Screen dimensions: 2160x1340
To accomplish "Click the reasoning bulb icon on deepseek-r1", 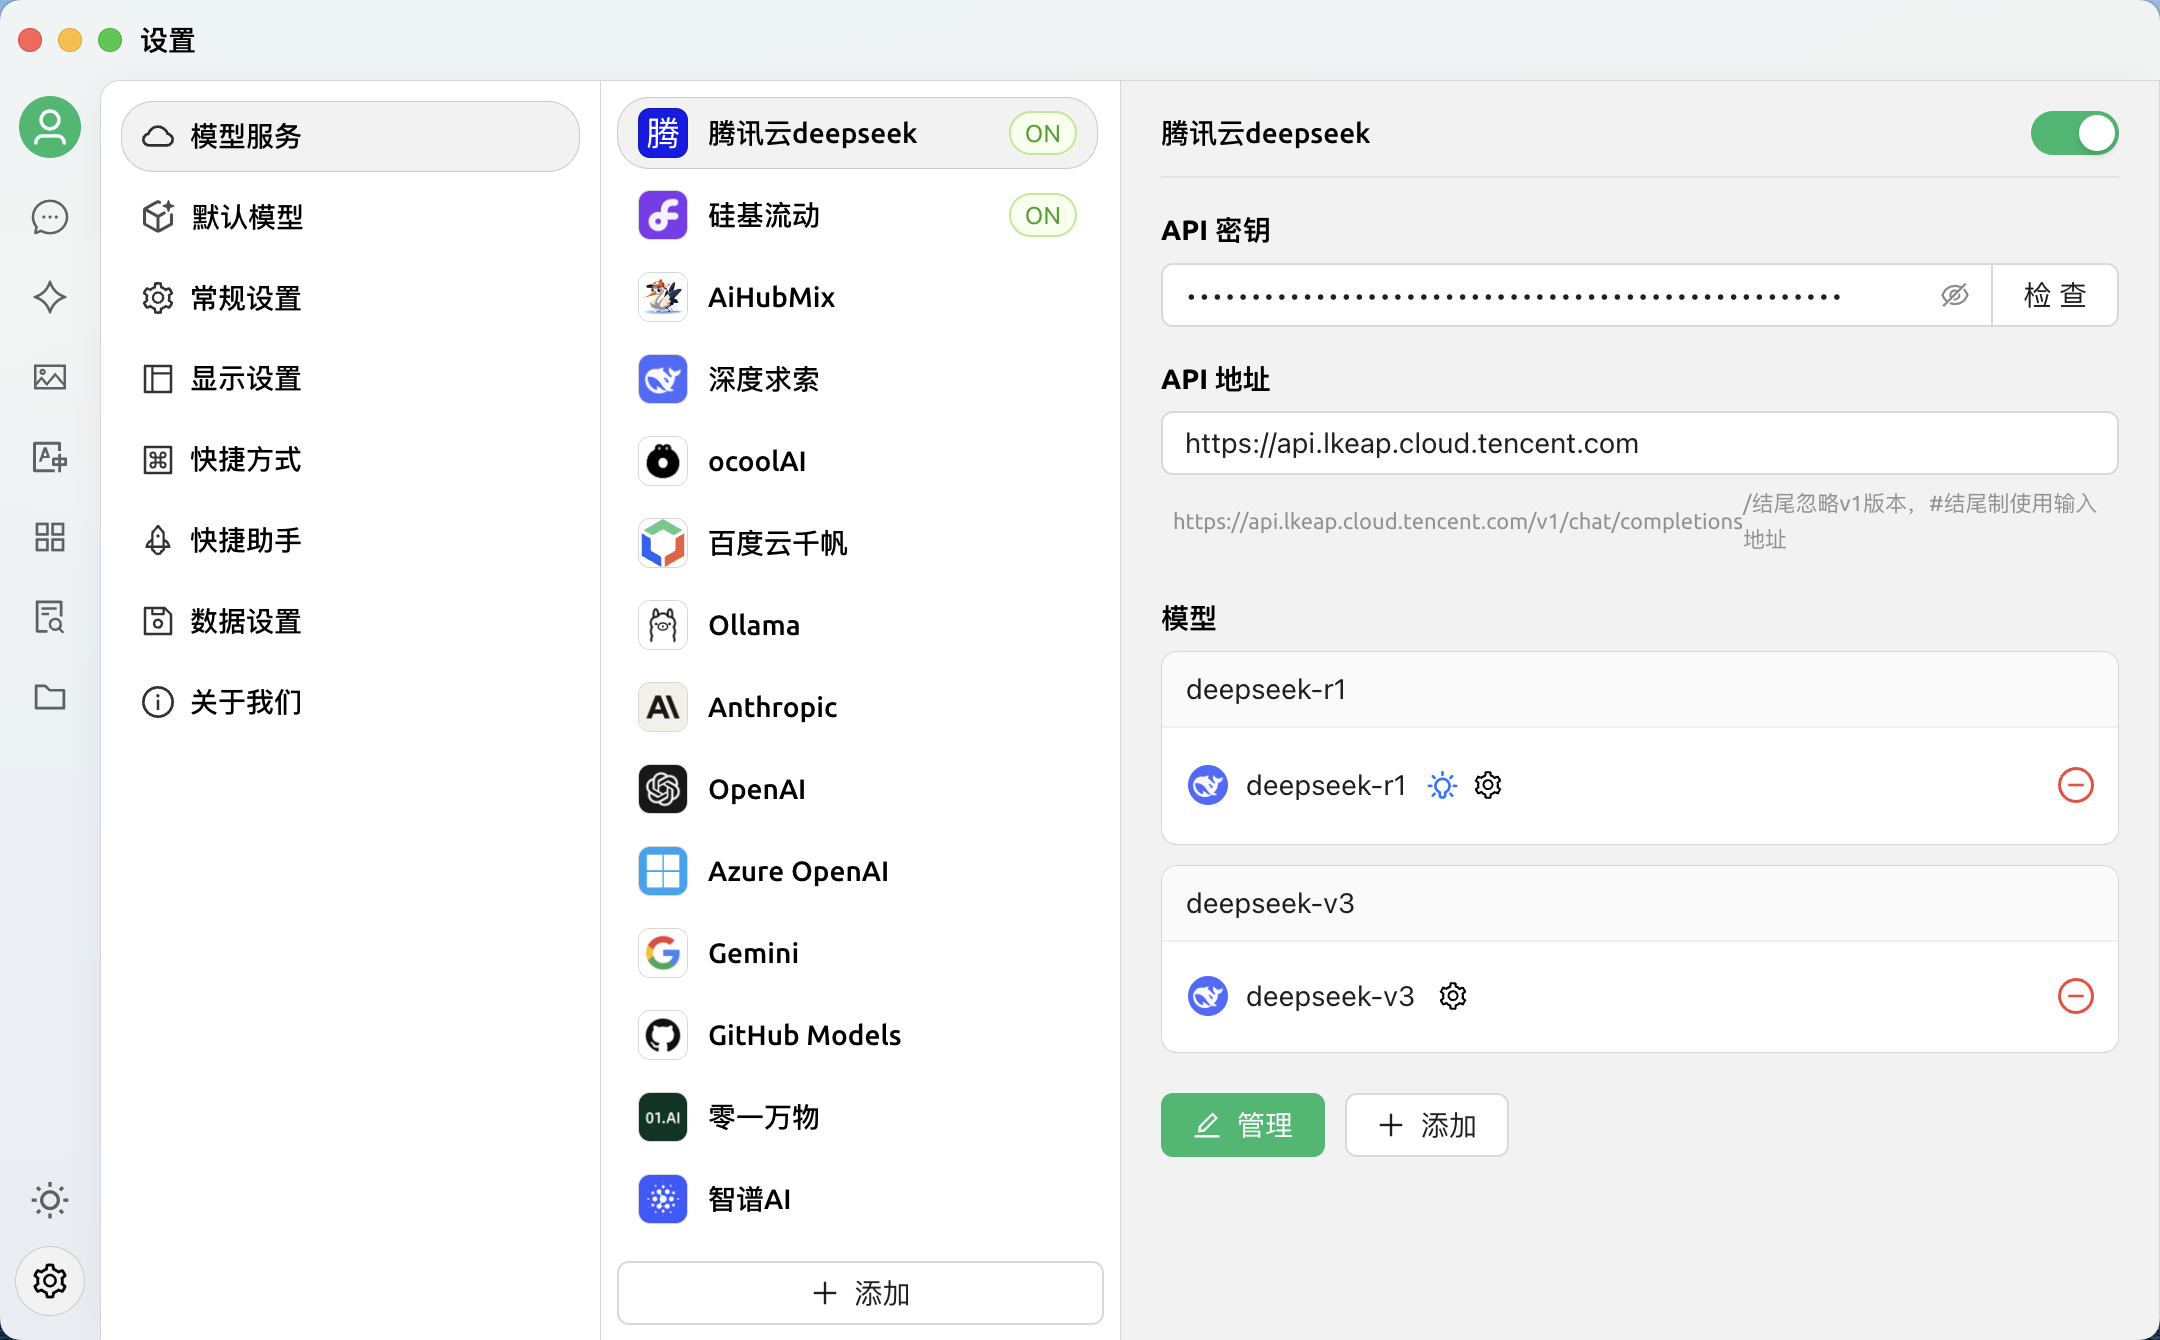I will (x=1442, y=785).
